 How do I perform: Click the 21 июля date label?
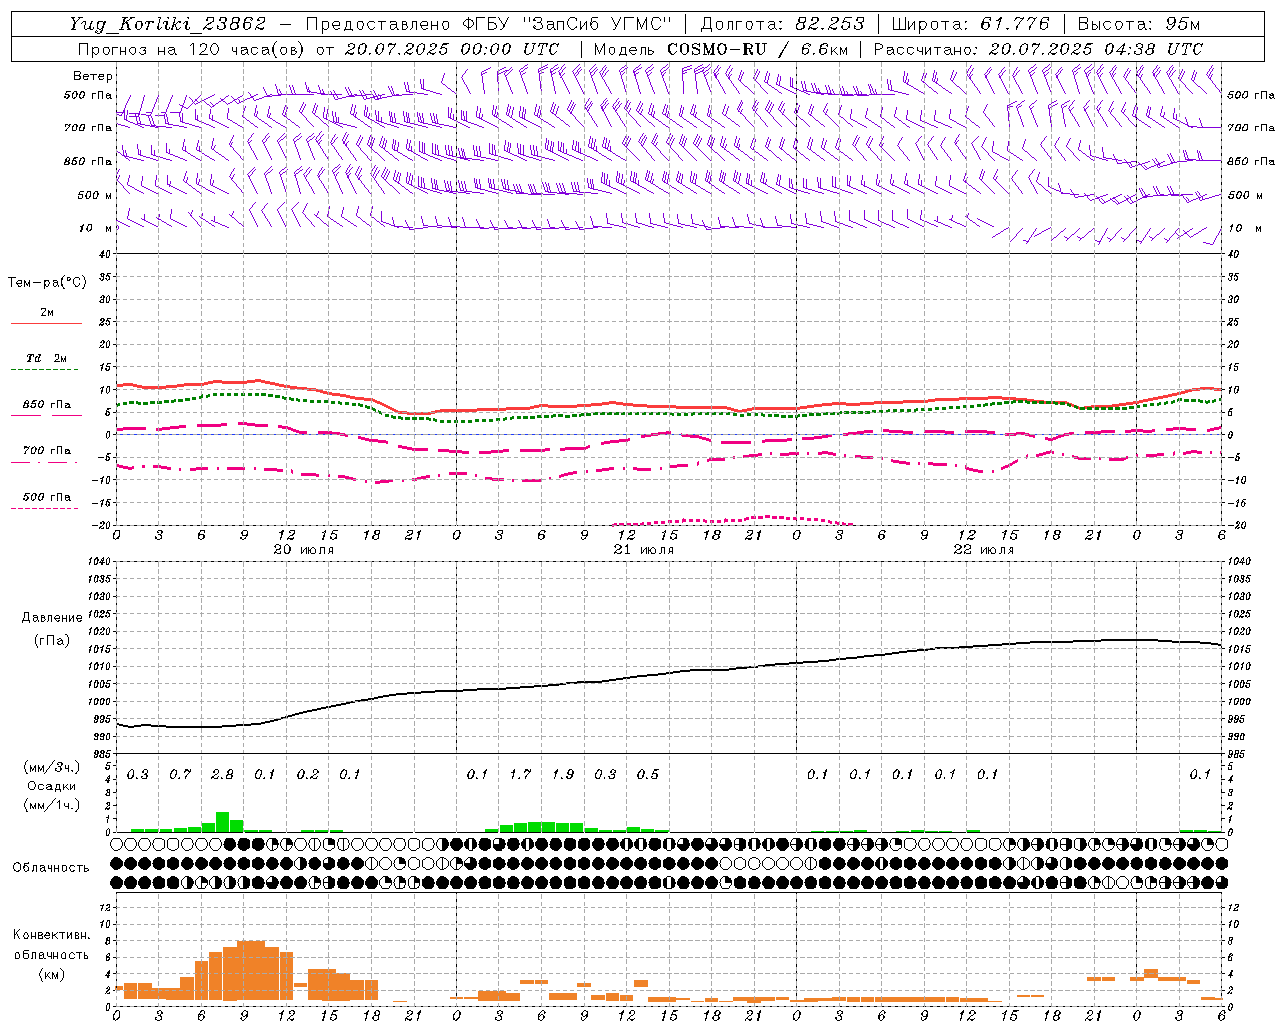pos(643,550)
